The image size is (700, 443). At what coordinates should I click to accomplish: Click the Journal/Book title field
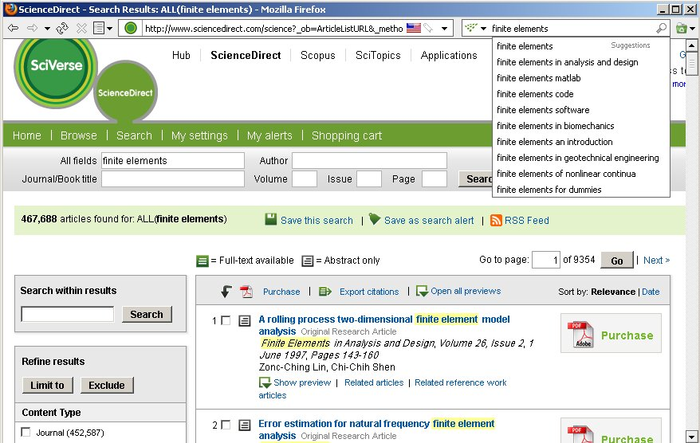click(x=173, y=179)
